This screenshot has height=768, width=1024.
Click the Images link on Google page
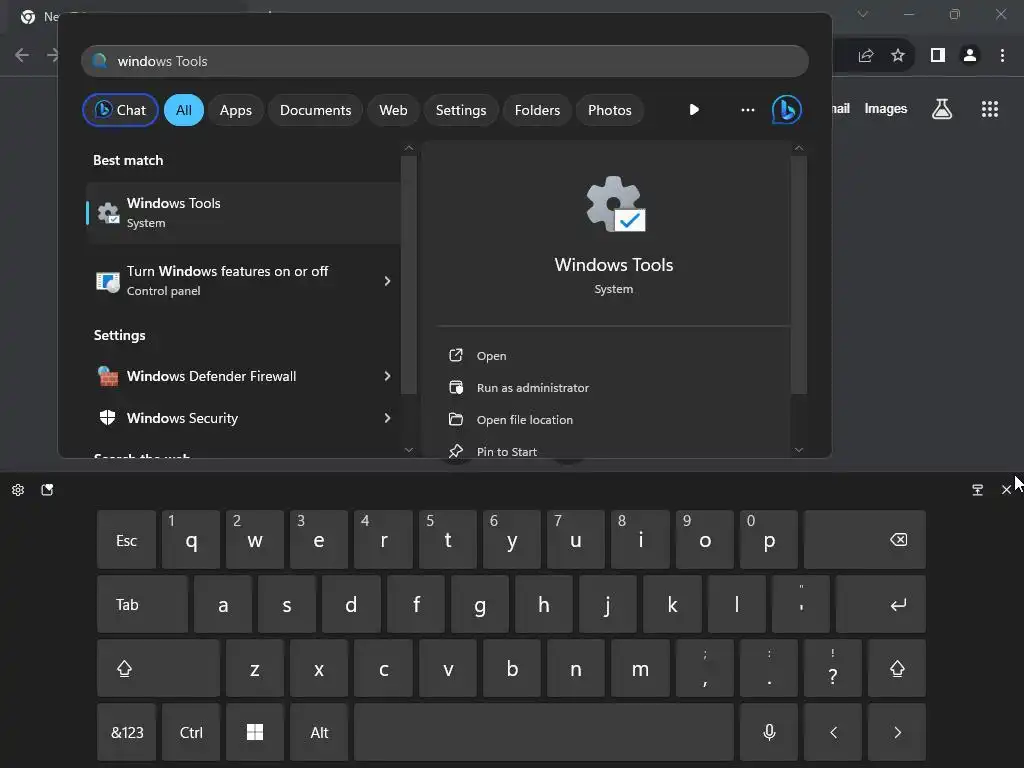pos(886,109)
